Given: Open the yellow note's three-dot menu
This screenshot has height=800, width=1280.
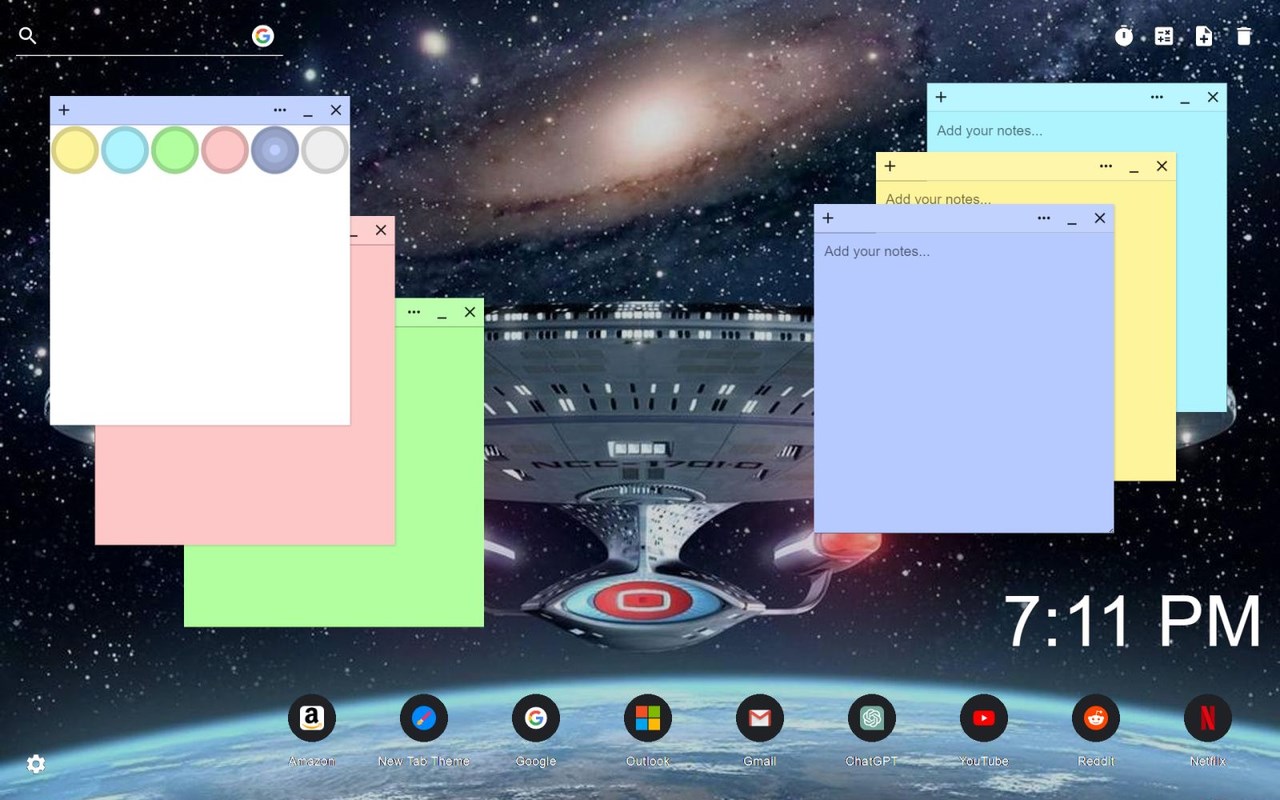Looking at the screenshot, I should [x=1106, y=166].
